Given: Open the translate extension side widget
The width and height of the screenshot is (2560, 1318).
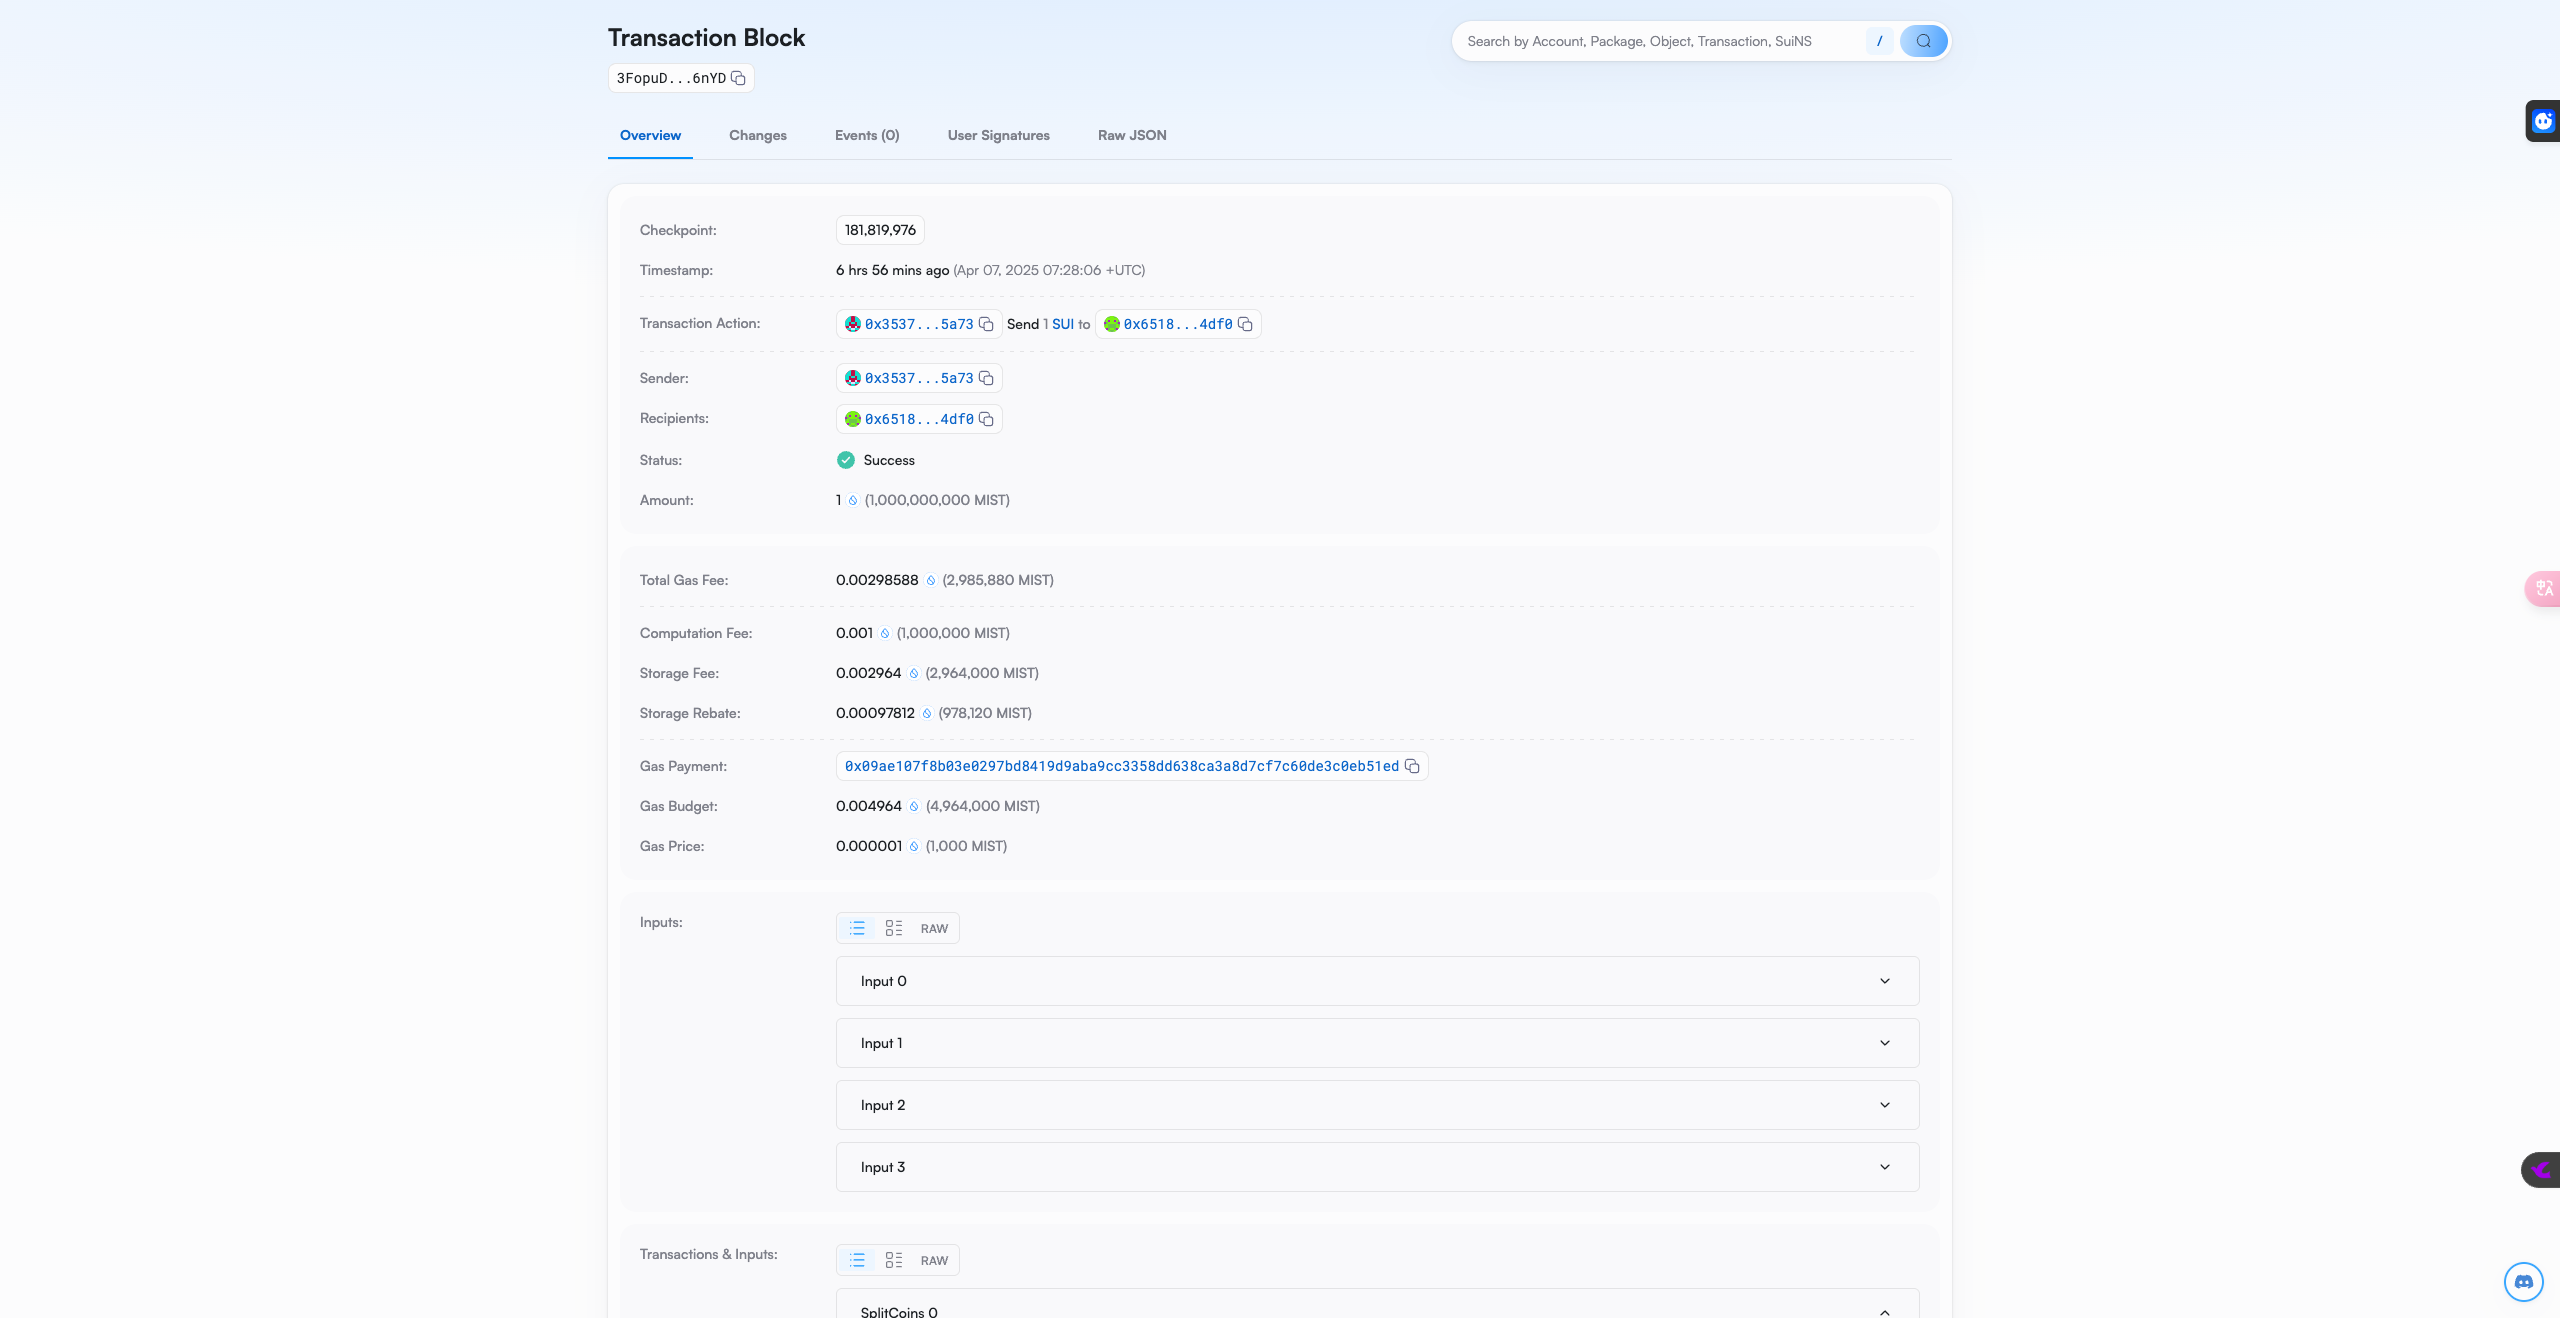Looking at the screenshot, I should pyautogui.click(x=2542, y=588).
